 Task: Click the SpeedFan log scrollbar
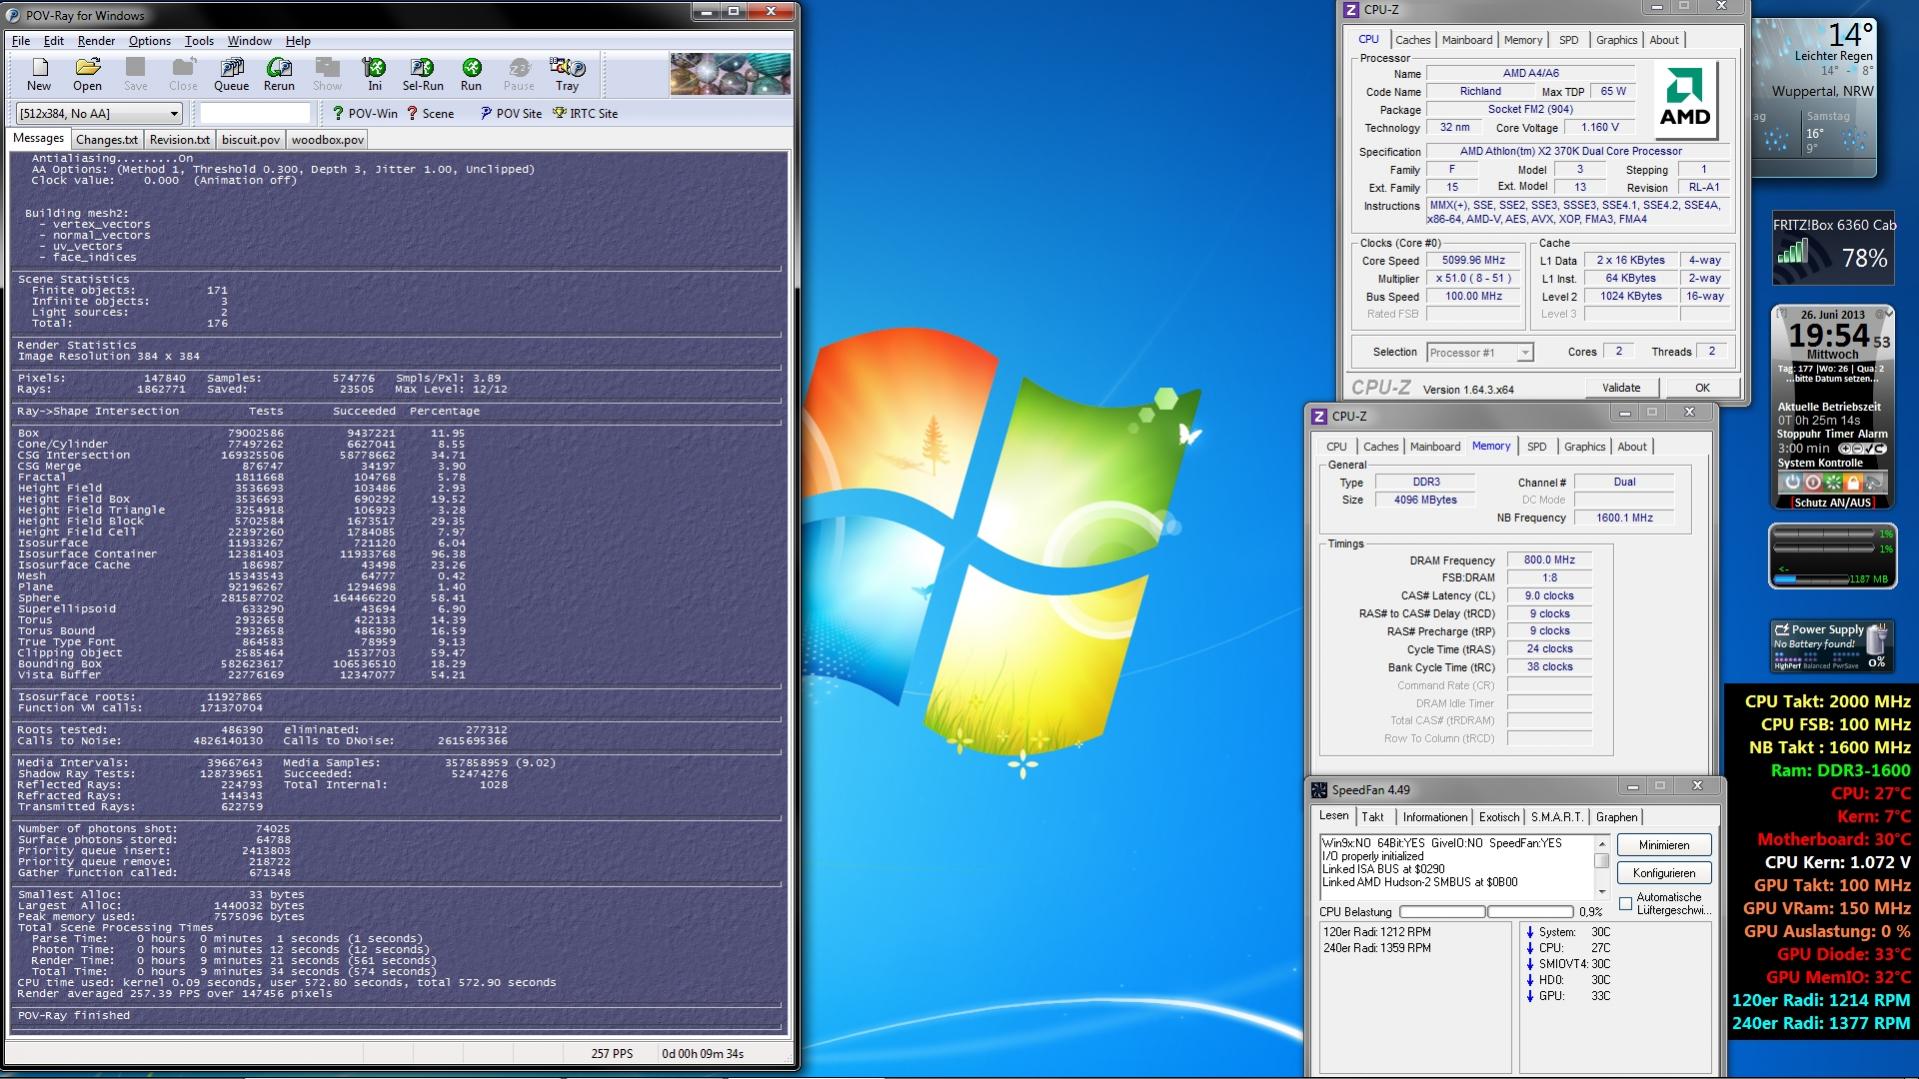(x=1601, y=866)
